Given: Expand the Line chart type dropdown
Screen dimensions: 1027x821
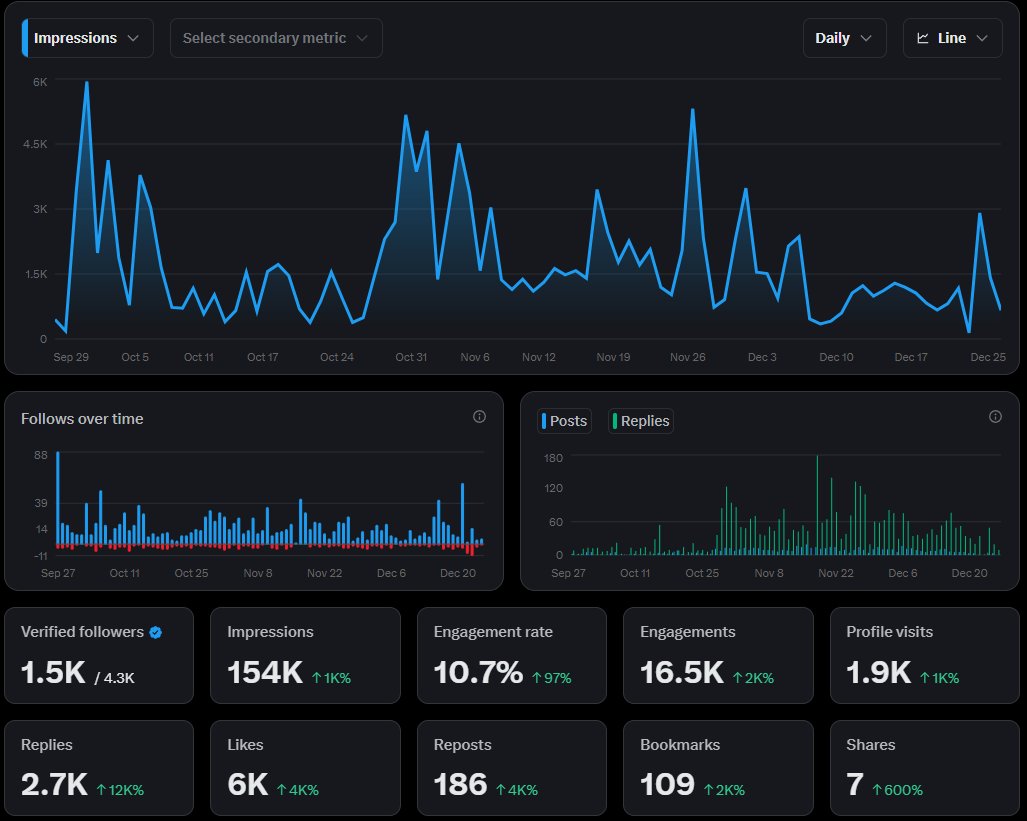Looking at the screenshot, I should click(x=952, y=38).
